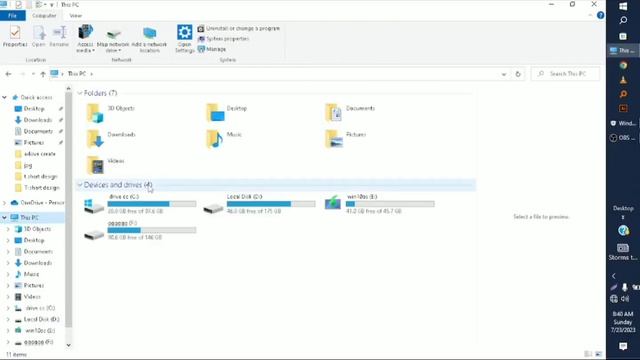Collapse the Folders (7) group
This screenshot has height=360, width=640.
coord(80,93)
